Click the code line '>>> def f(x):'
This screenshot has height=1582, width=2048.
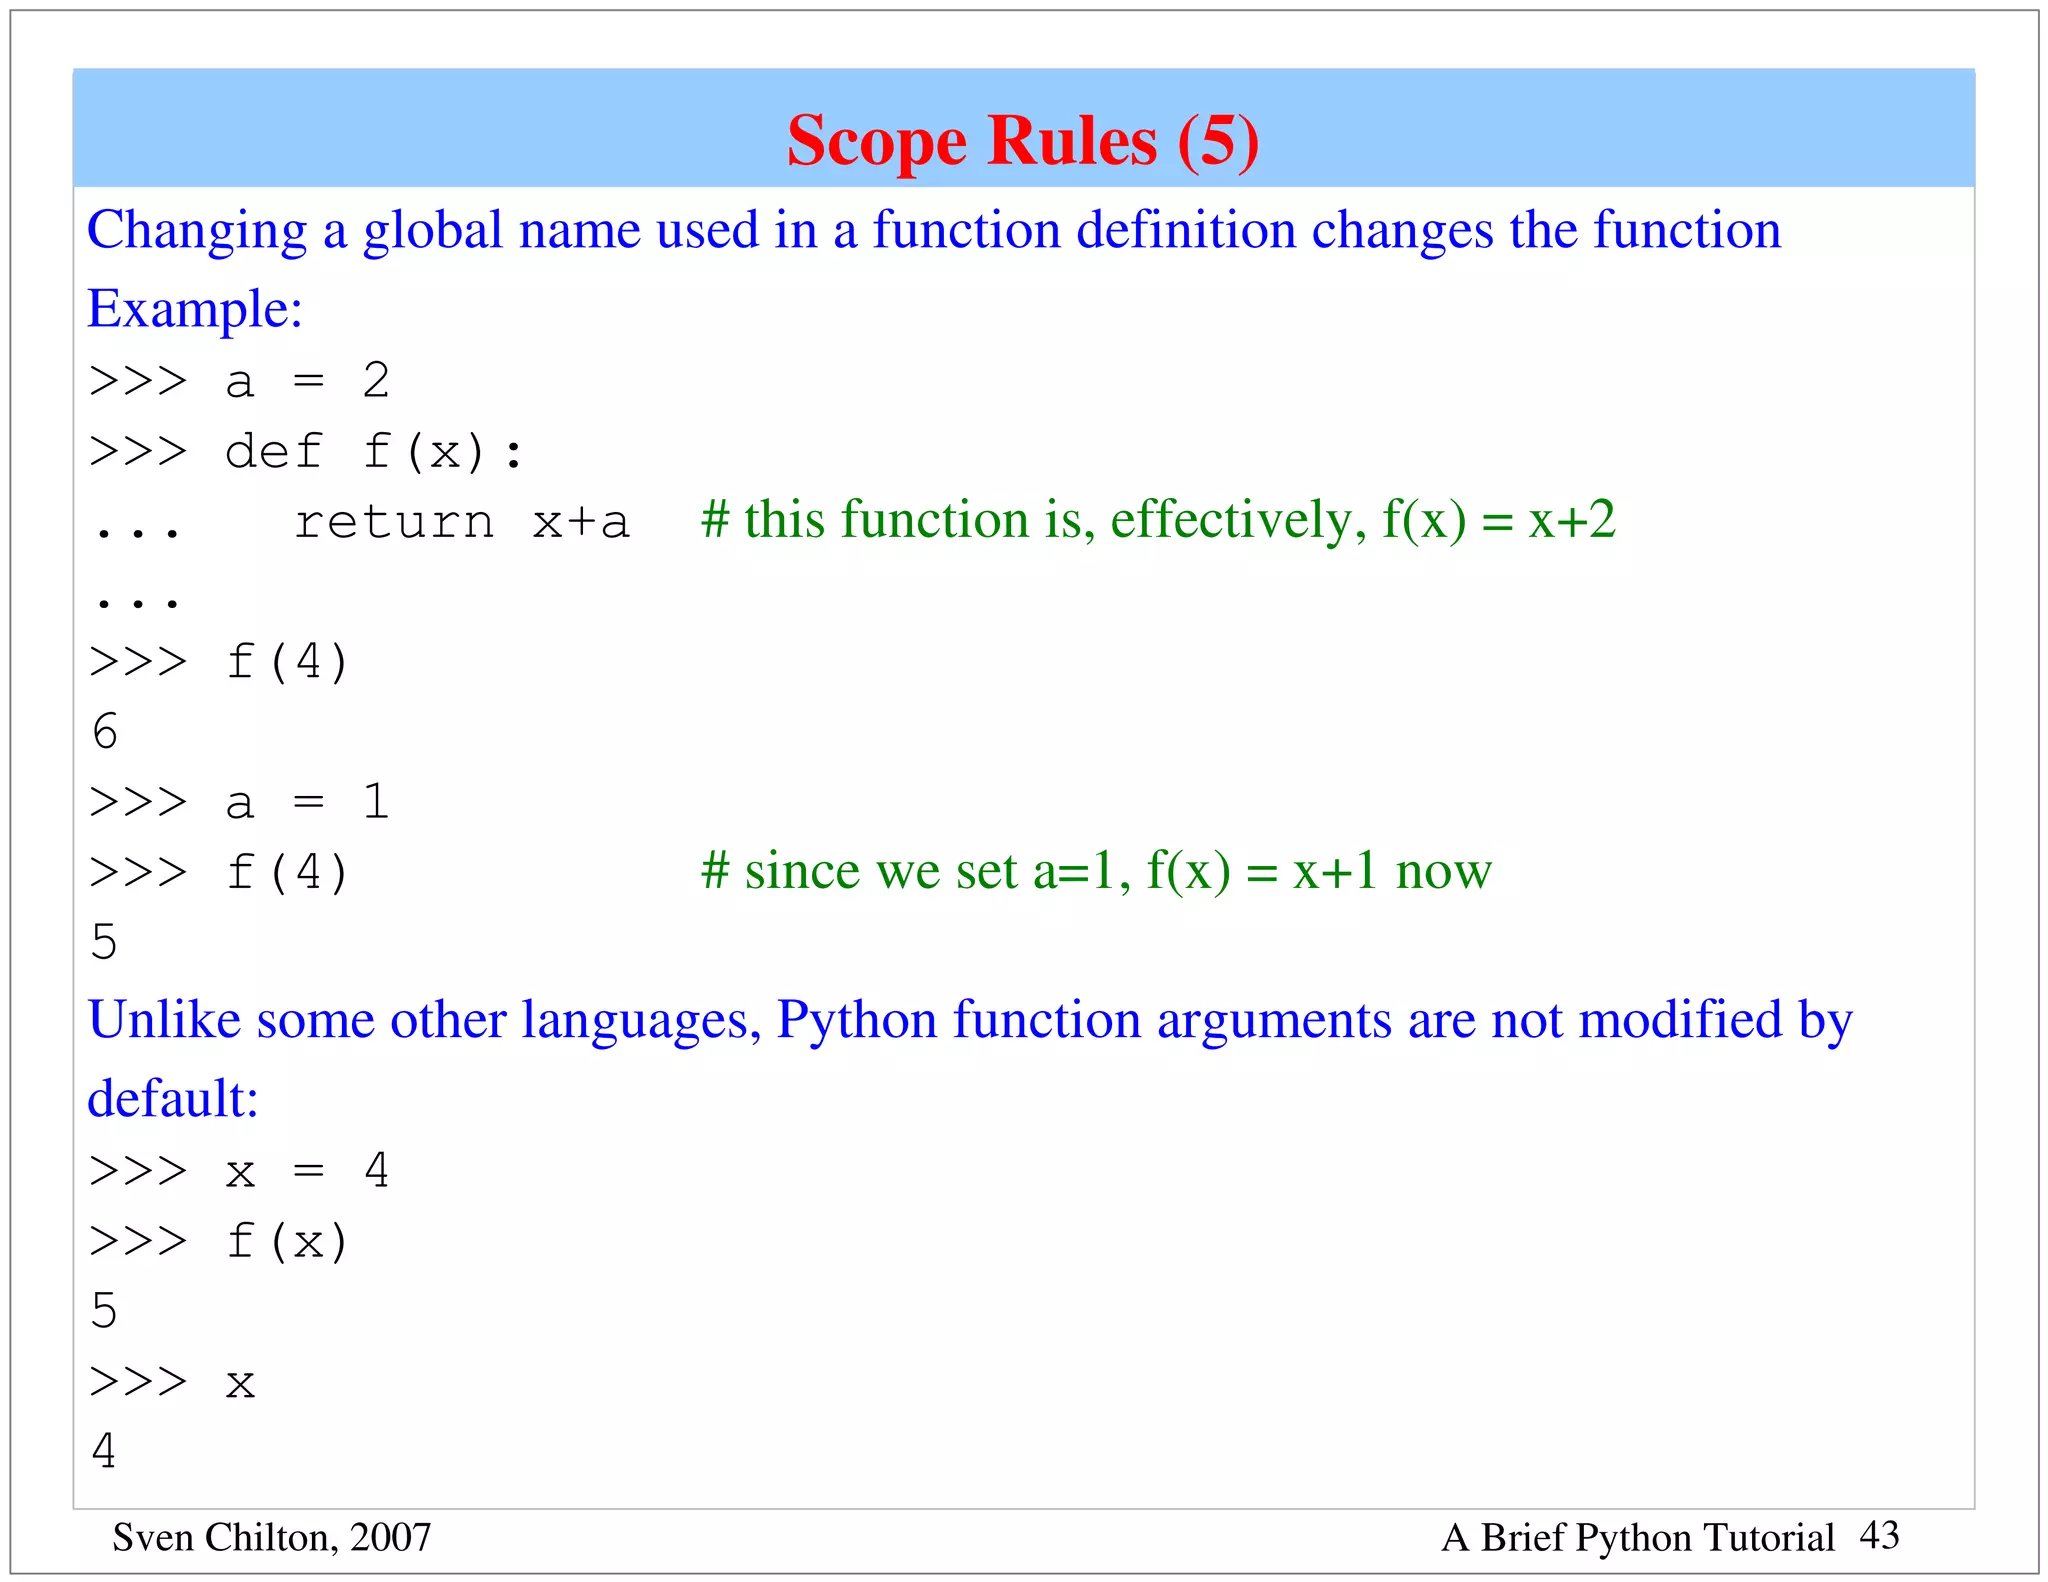[306, 452]
